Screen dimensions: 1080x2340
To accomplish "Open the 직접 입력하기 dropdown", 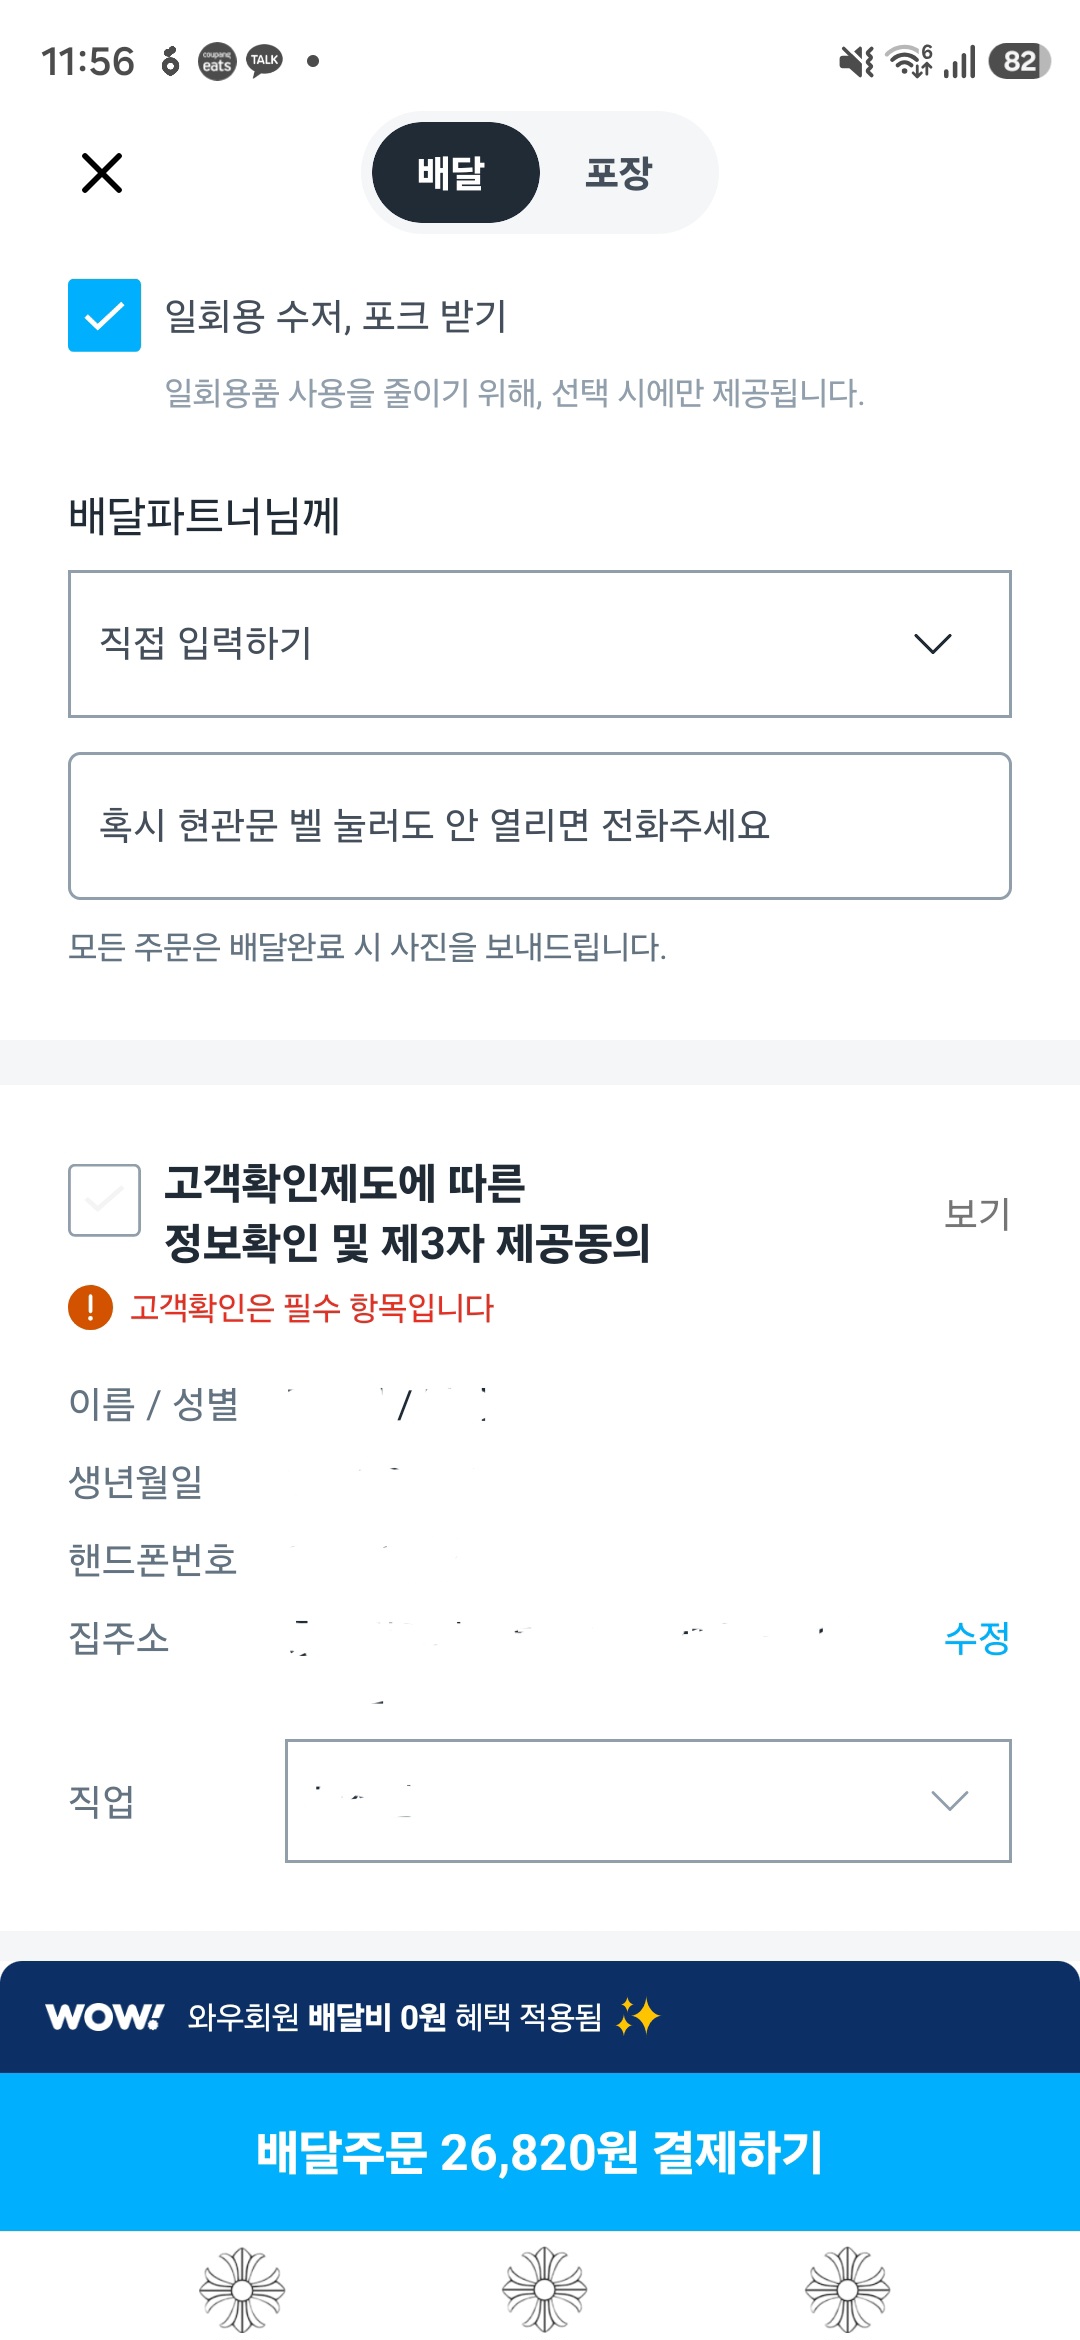I will tap(539, 644).
